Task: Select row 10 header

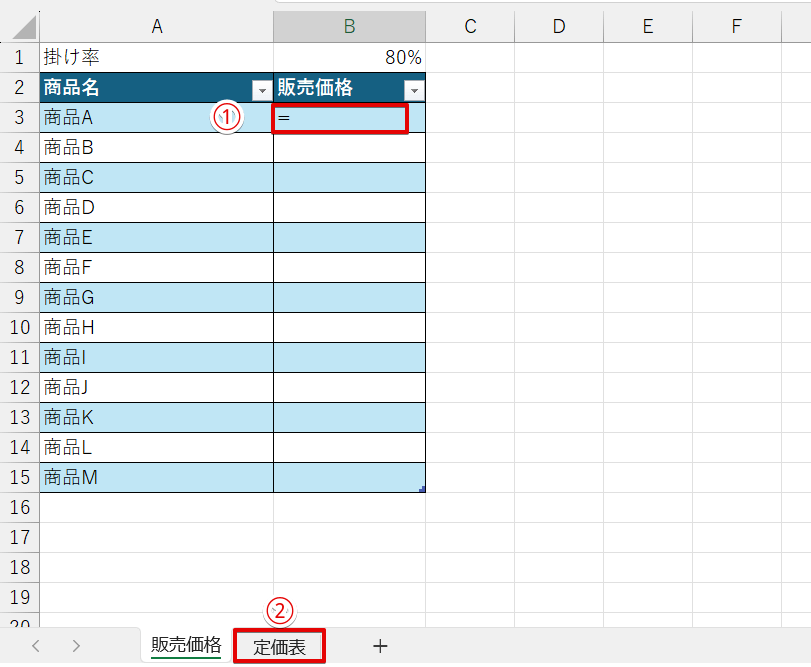Action: click(x=20, y=327)
